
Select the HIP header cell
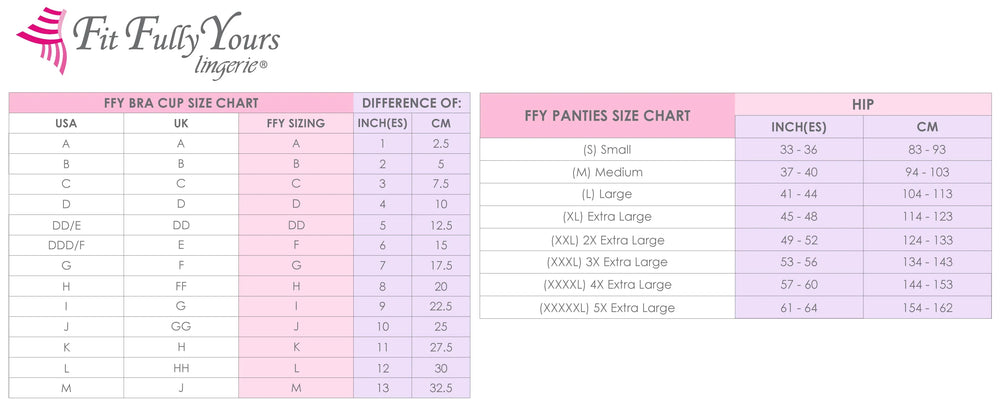coord(863,103)
